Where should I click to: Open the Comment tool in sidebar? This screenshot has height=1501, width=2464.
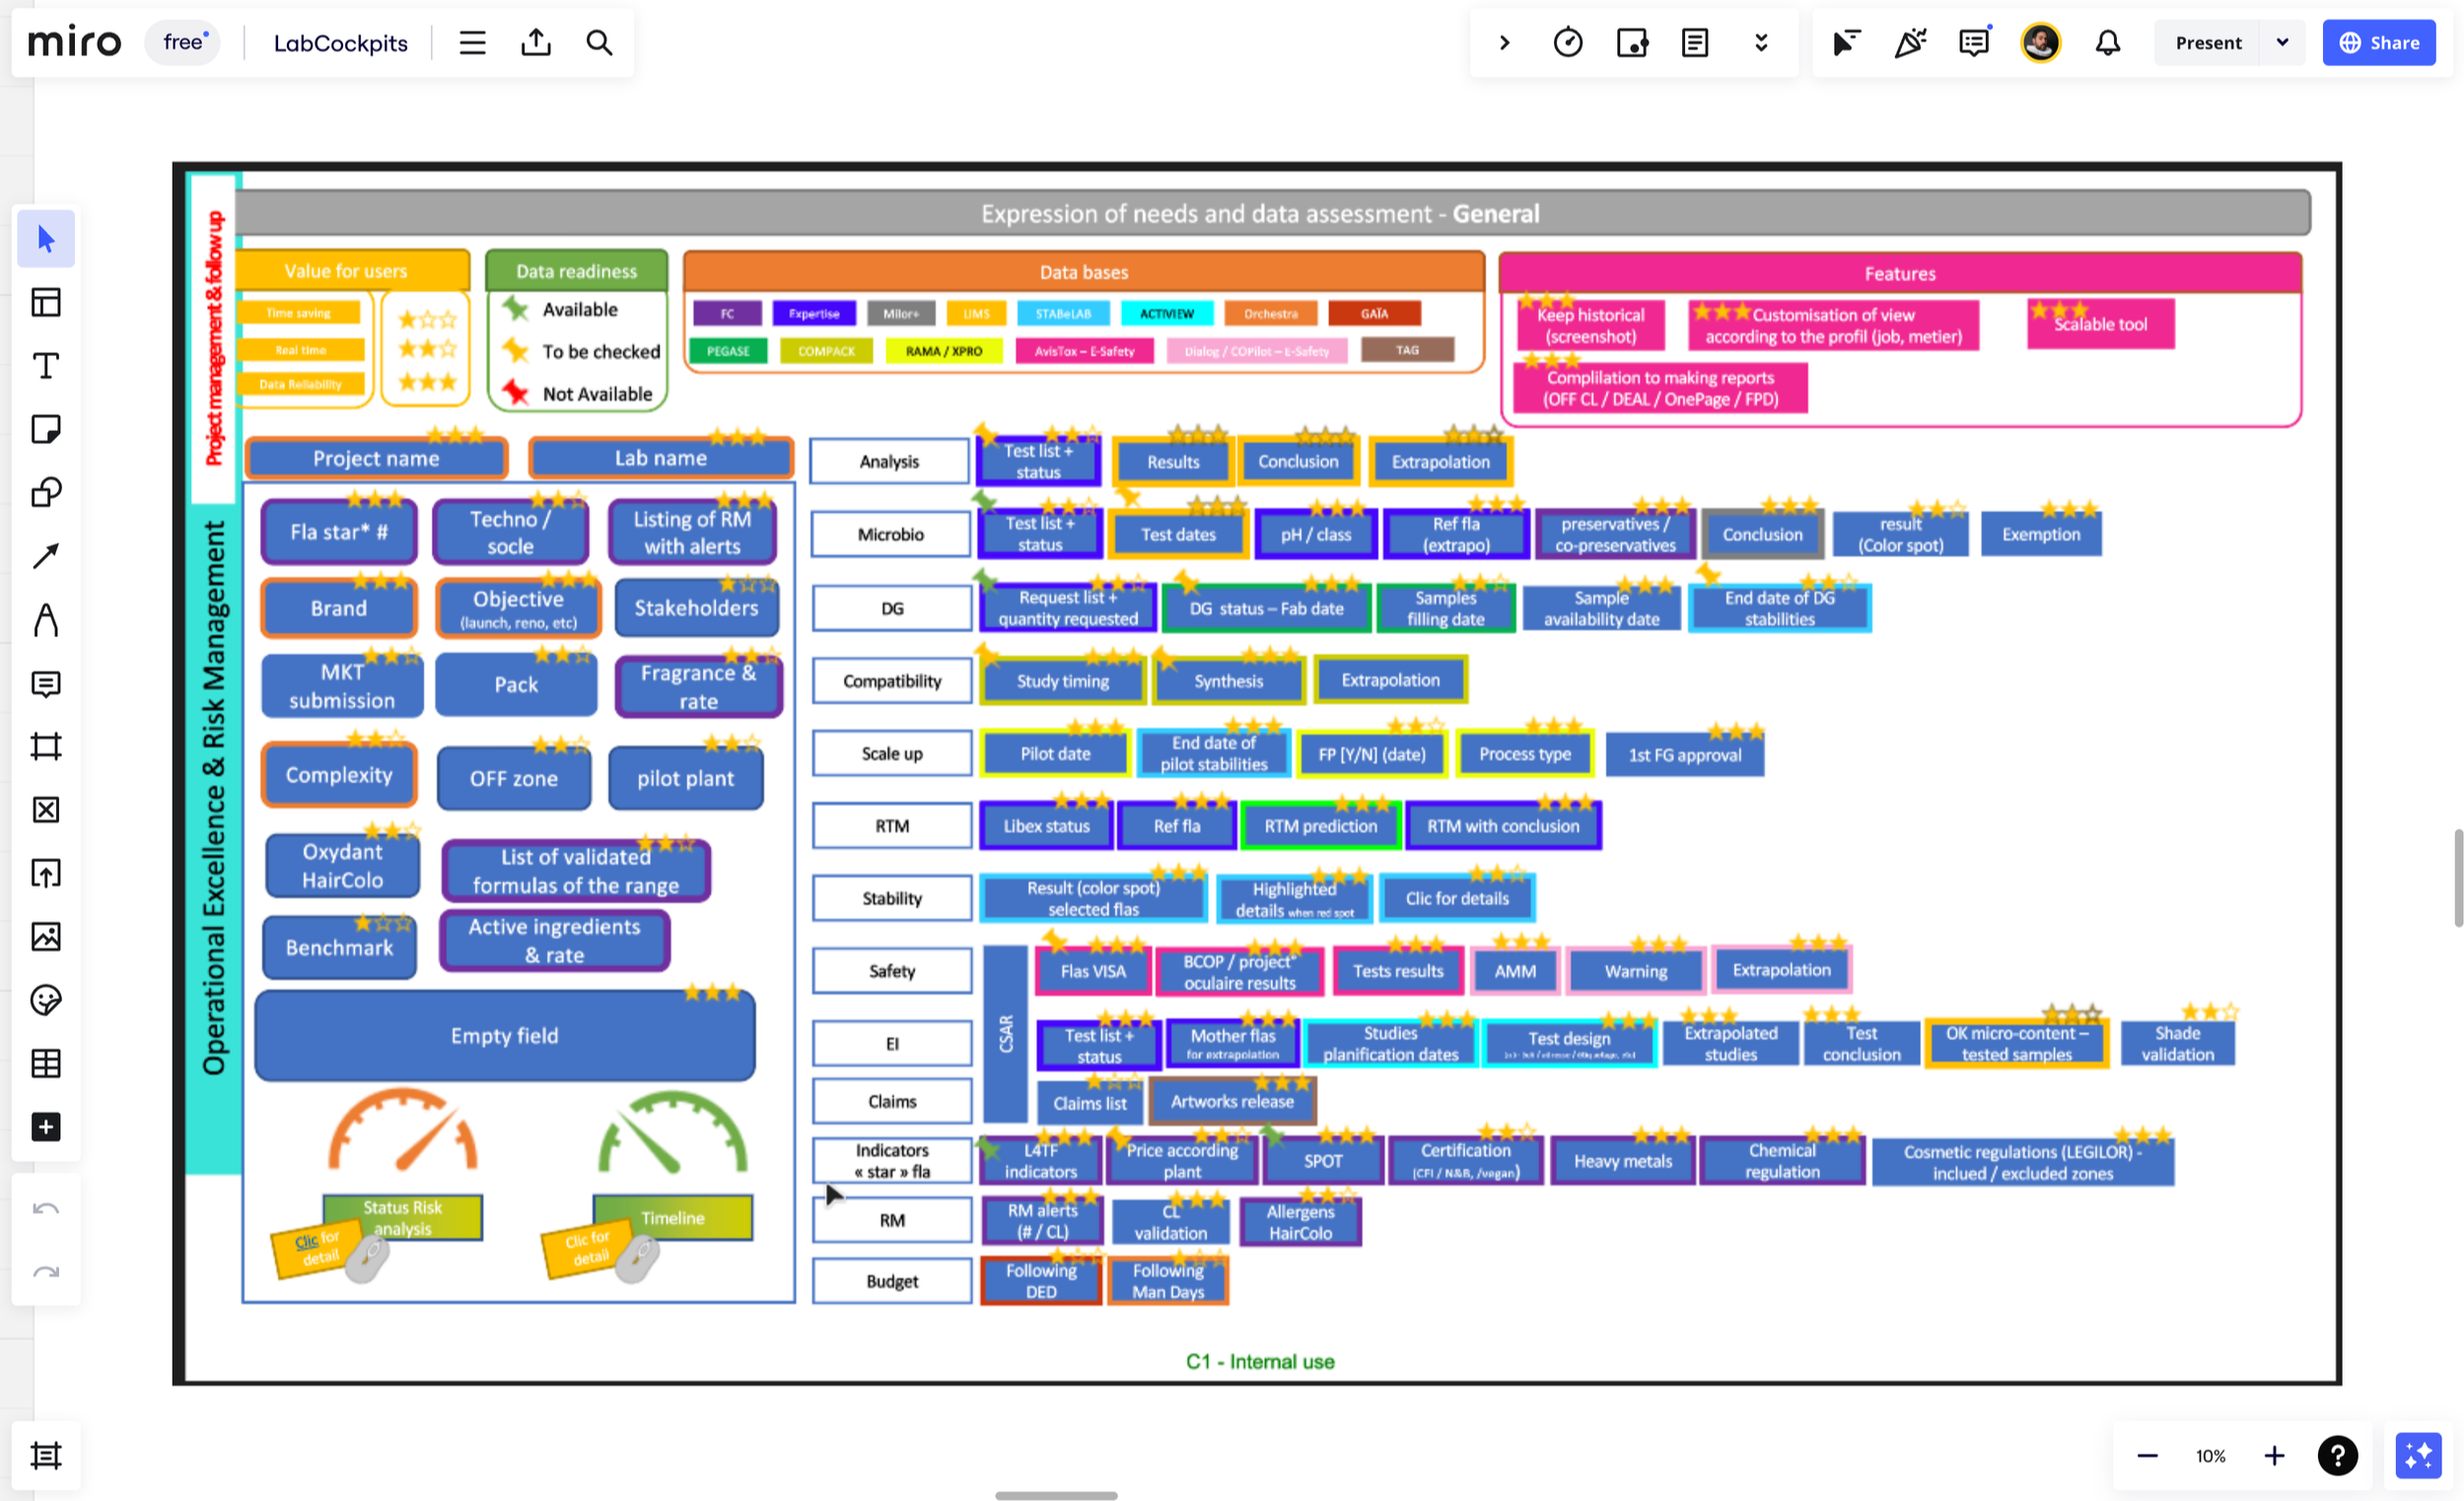click(x=46, y=684)
